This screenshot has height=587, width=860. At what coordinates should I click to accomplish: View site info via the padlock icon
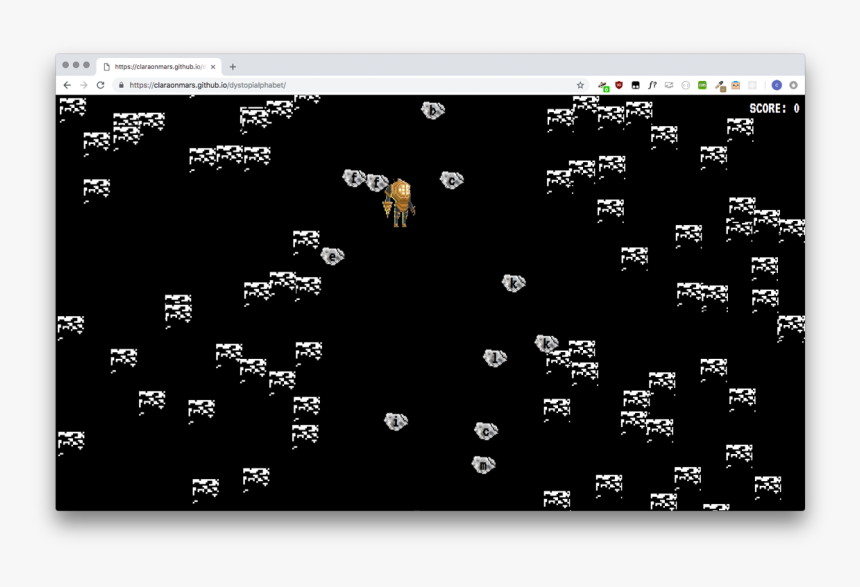pos(121,85)
